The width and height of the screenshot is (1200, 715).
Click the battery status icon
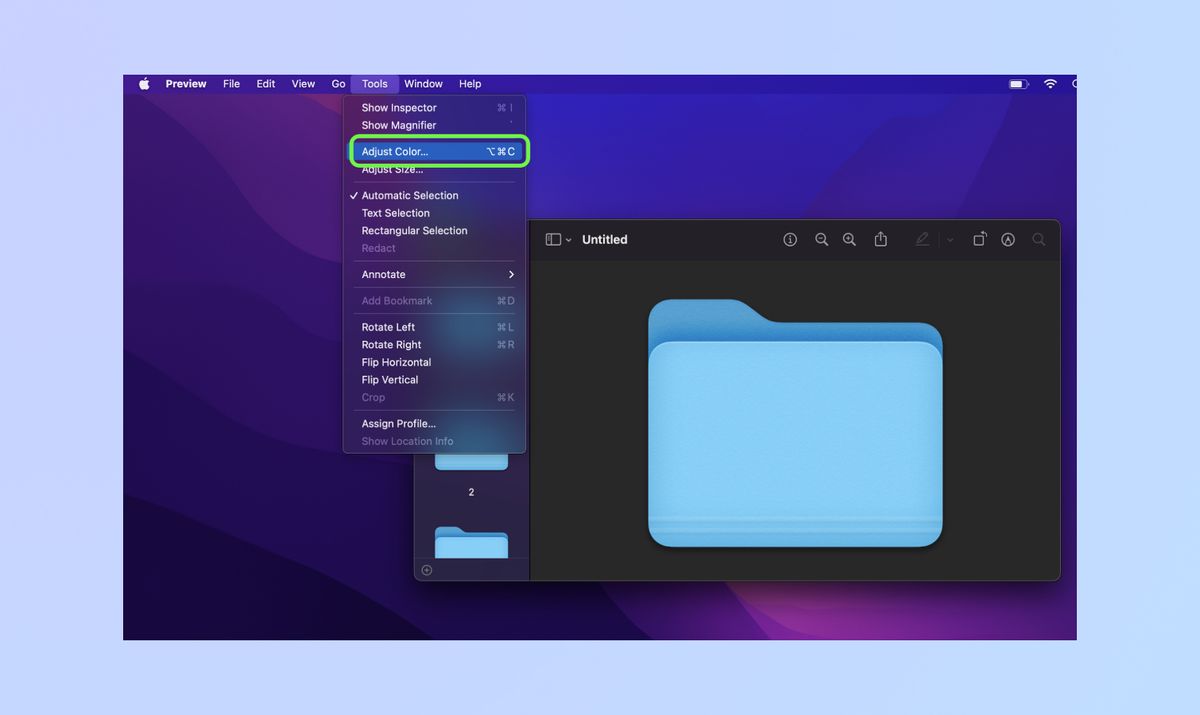tap(1019, 84)
